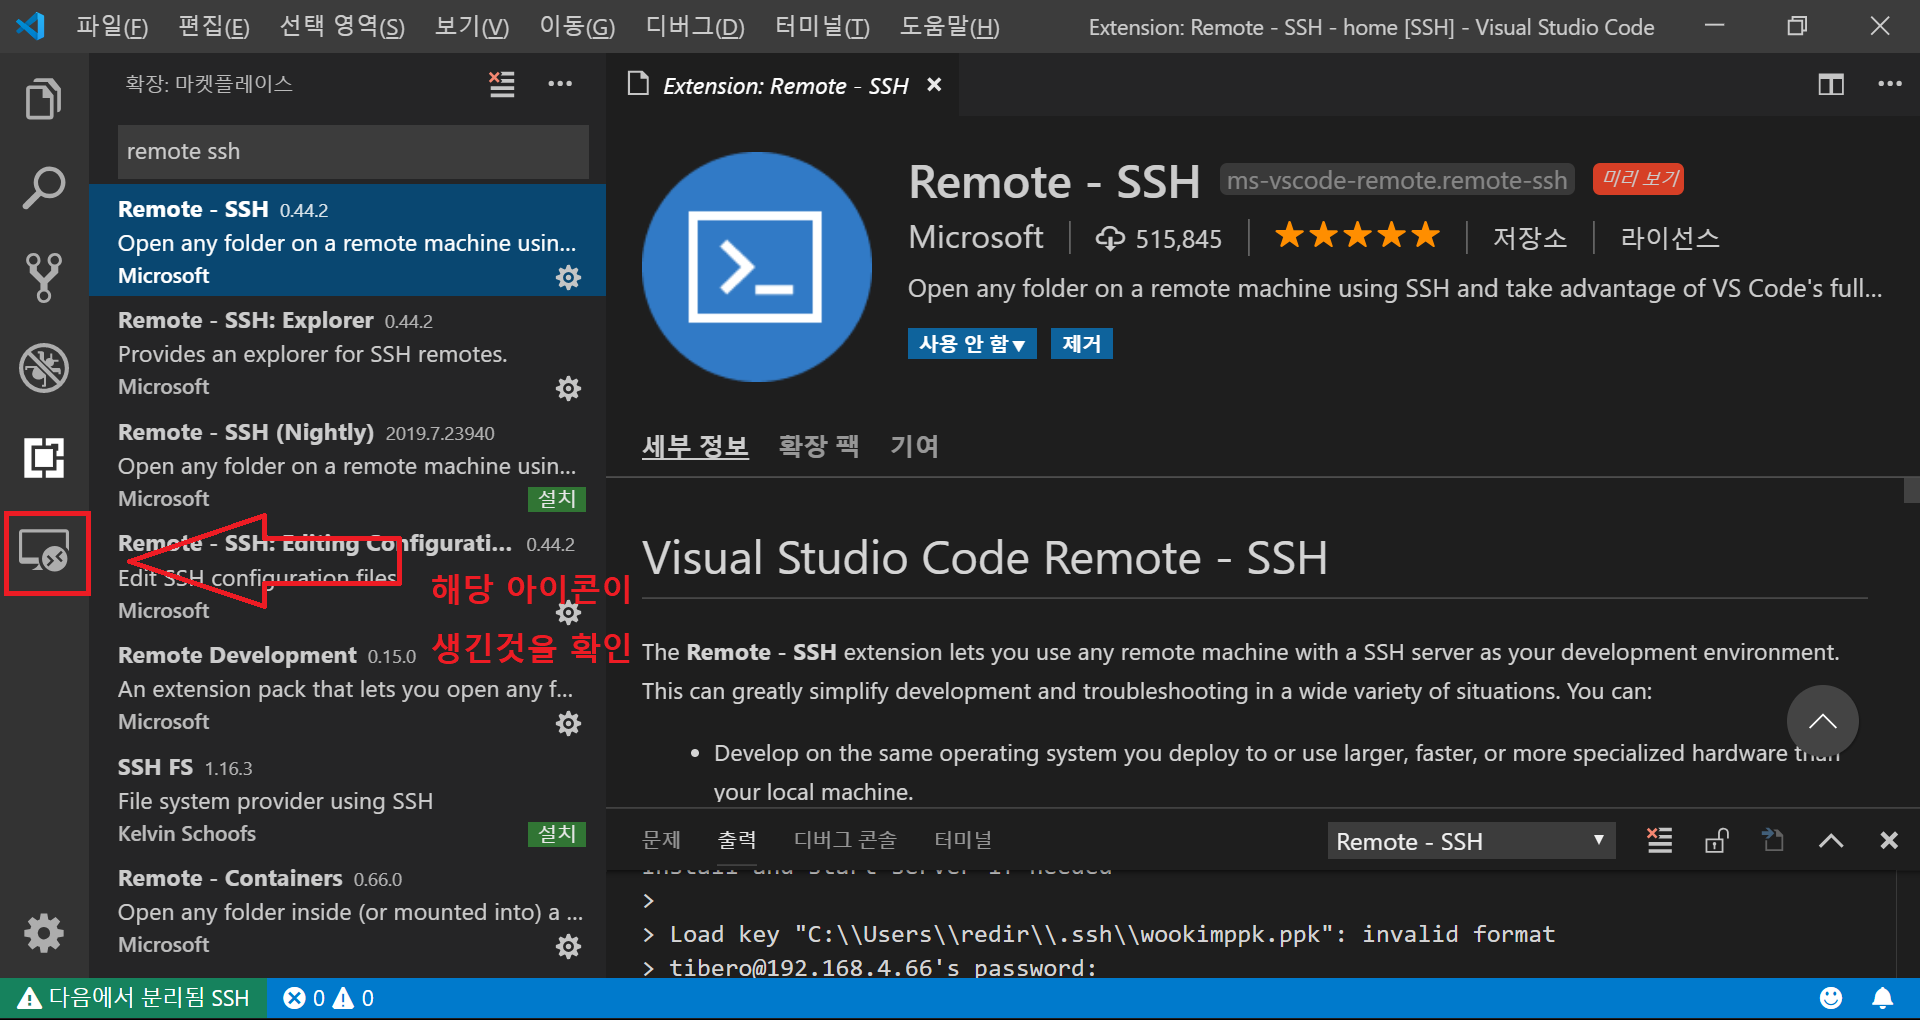Open the 터미널(T) menu
This screenshot has width=1920, height=1020.
click(x=822, y=27)
